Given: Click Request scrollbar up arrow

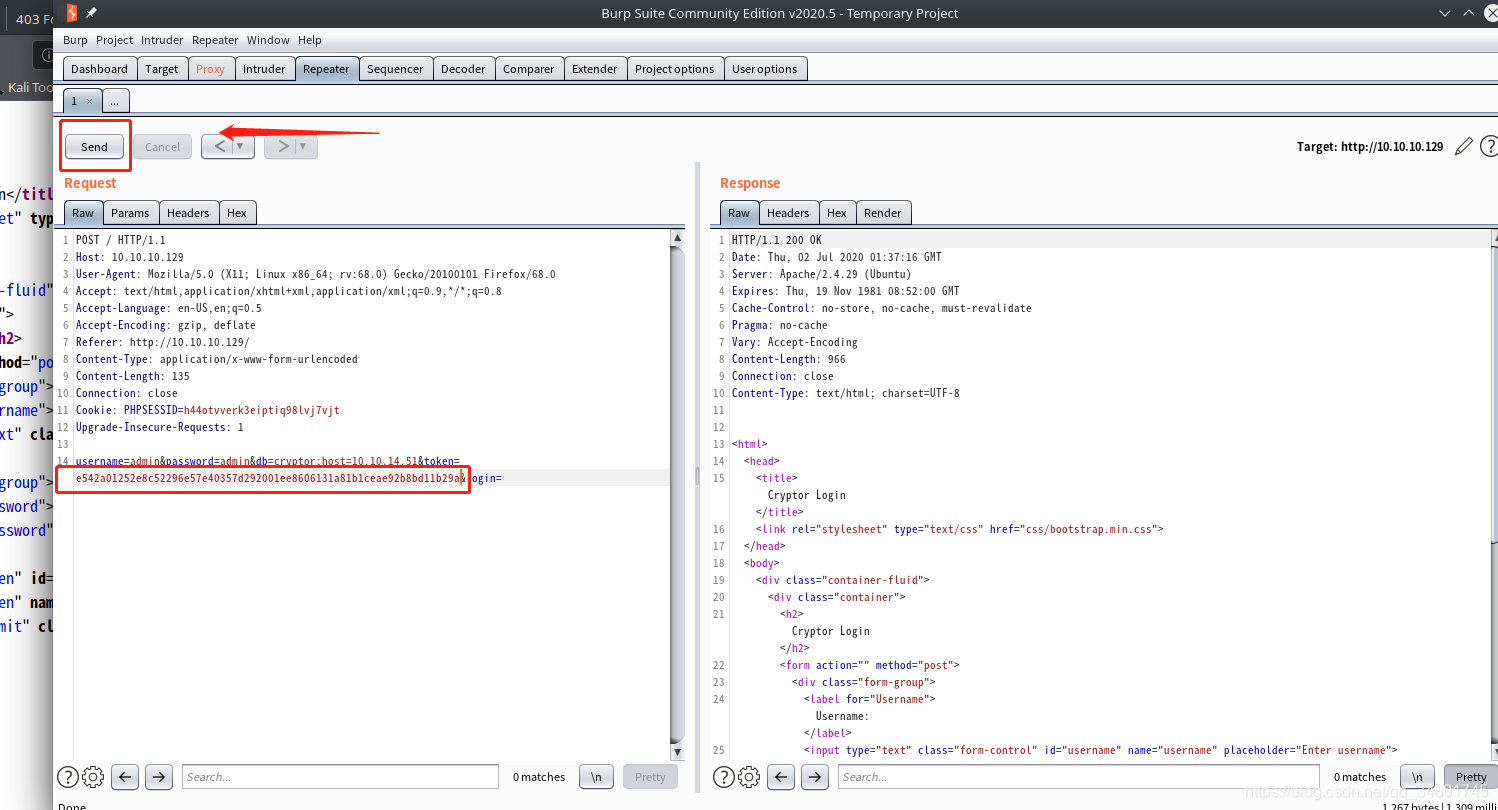Looking at the screenshot, I should coord(678,238).
